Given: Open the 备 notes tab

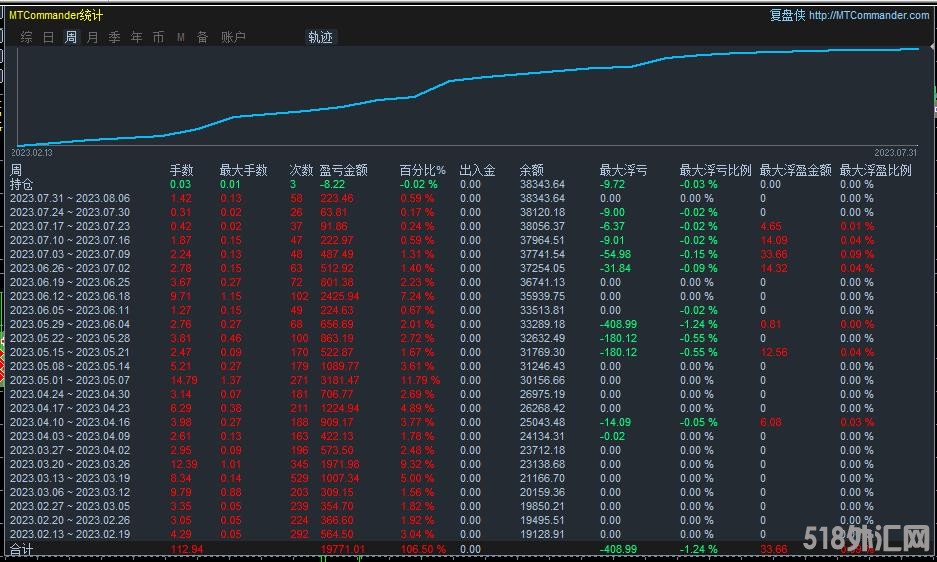Looking at the screenshot, I should pyautogui.click(x=203, y=37).
